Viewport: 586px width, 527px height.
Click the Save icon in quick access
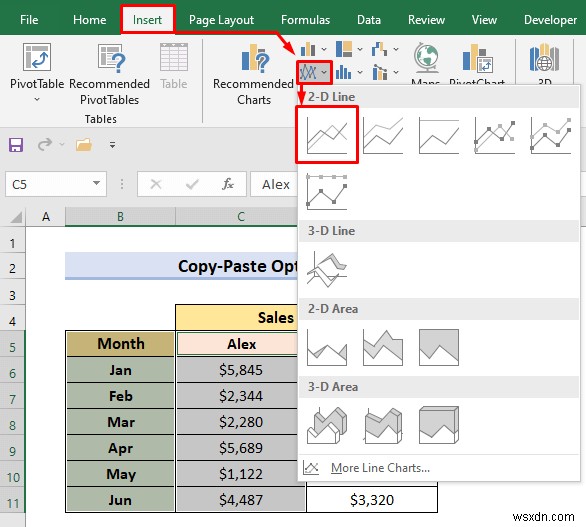tap(16, 145)
